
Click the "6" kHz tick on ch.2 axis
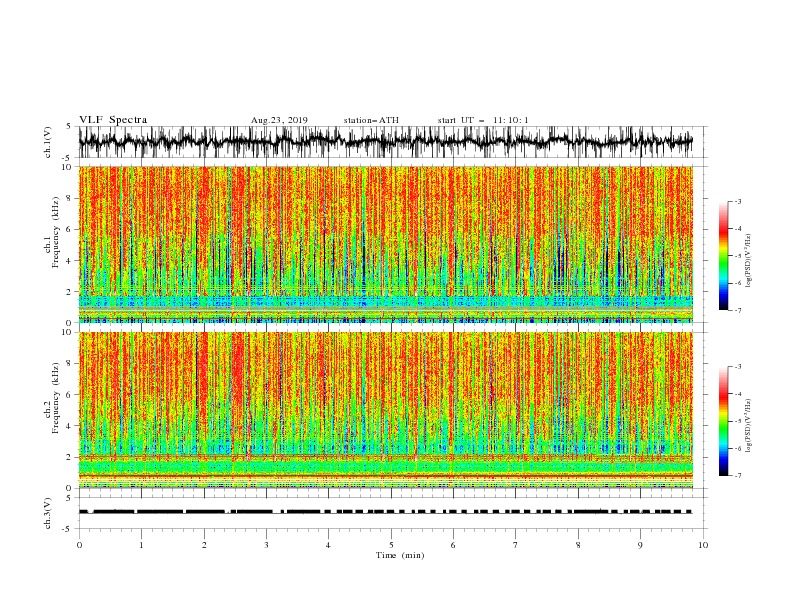pyautogui.click(x=71, y=395)
